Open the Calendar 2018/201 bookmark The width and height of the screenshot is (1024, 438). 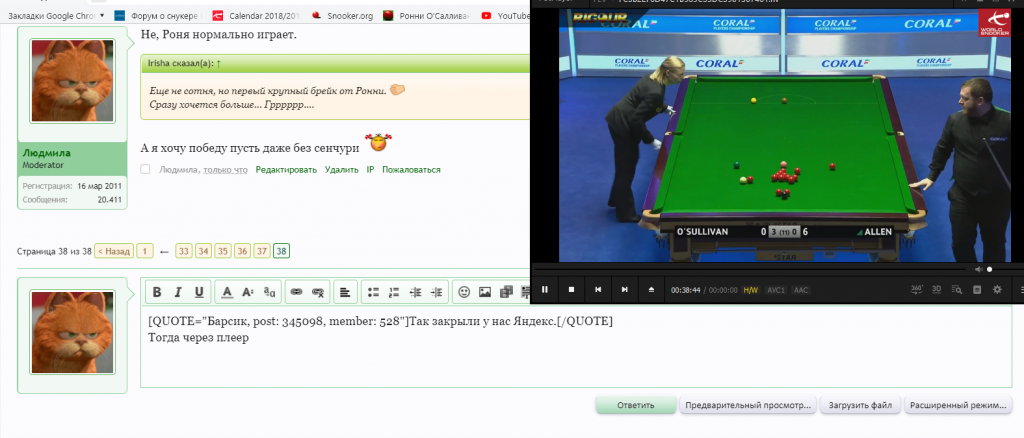[255, 16]
